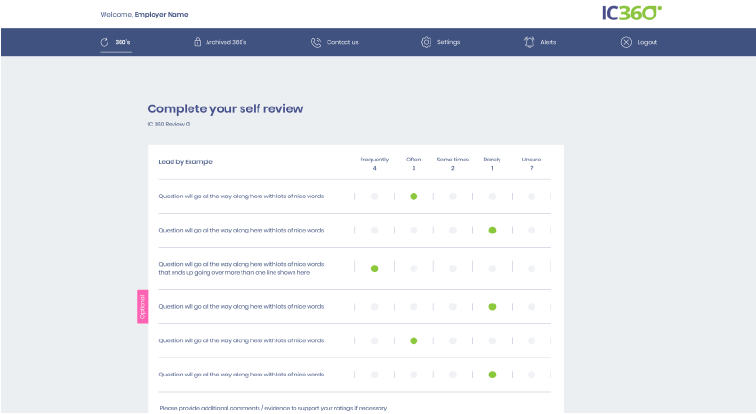Image resolution: width=756 pixels, height=414 pixels.
Task: Open the Alerts link text
Action: tap(548, 43)
